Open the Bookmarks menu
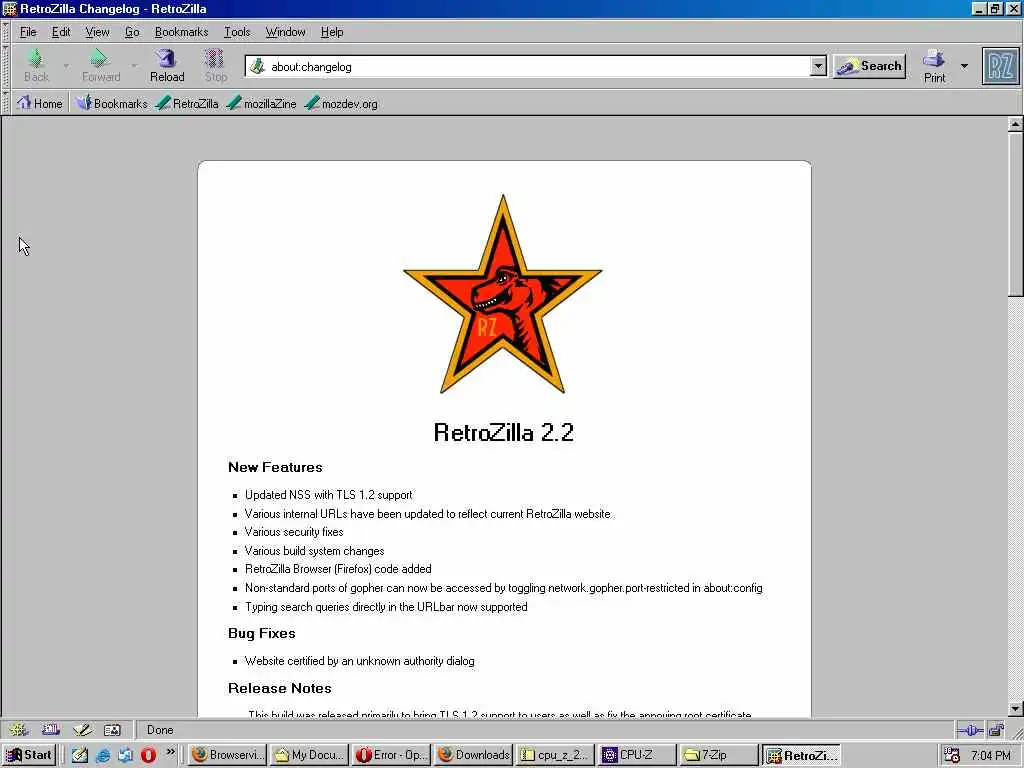 click(181, 32)
